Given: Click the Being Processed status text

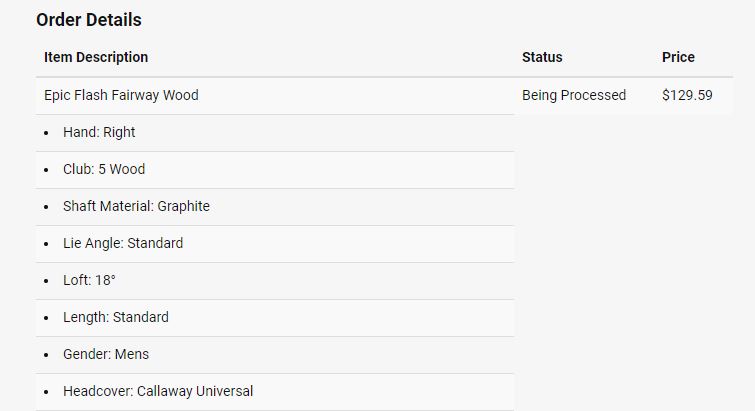Looking at the screenshot, I should coord(574,95).
